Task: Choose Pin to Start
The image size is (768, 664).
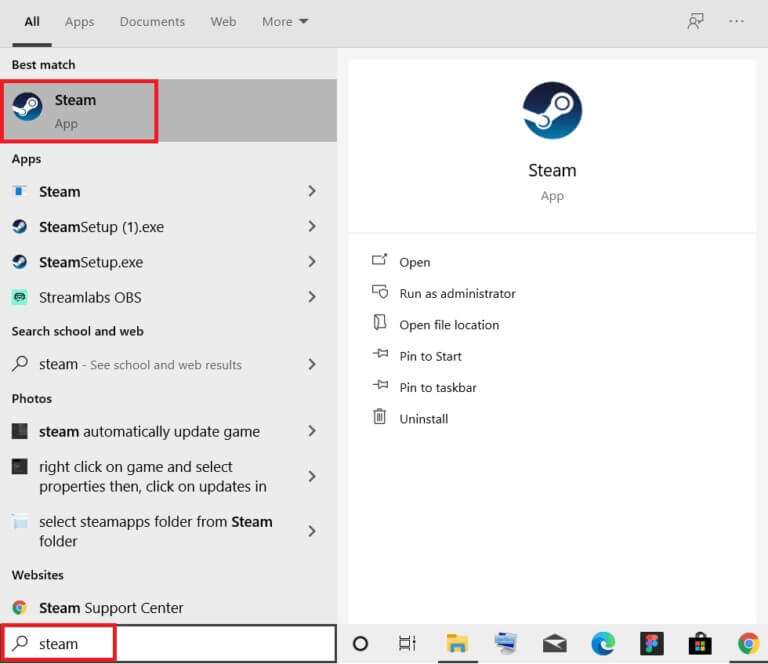Action: coord(431,356)
